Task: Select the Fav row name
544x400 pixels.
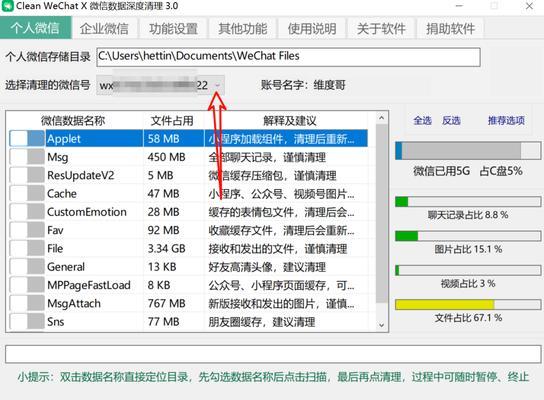Action: (55, 230)
